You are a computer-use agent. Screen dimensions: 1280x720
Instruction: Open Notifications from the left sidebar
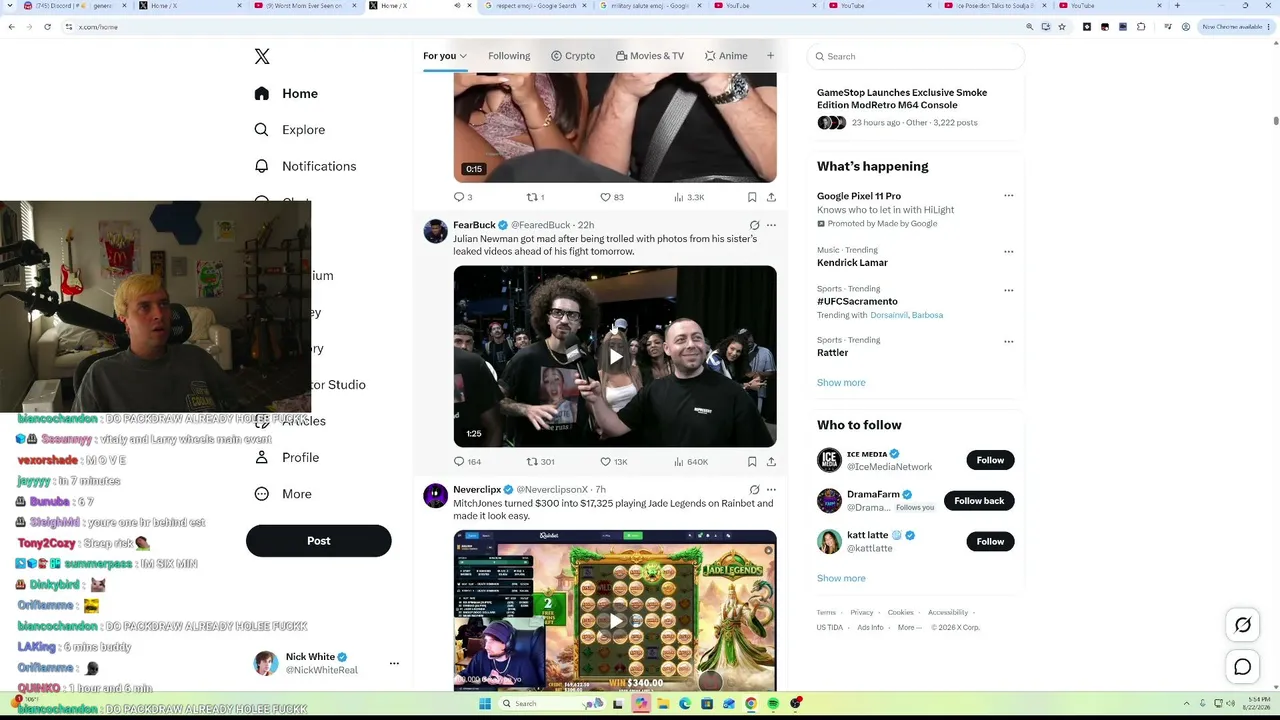tap(305, 166)
